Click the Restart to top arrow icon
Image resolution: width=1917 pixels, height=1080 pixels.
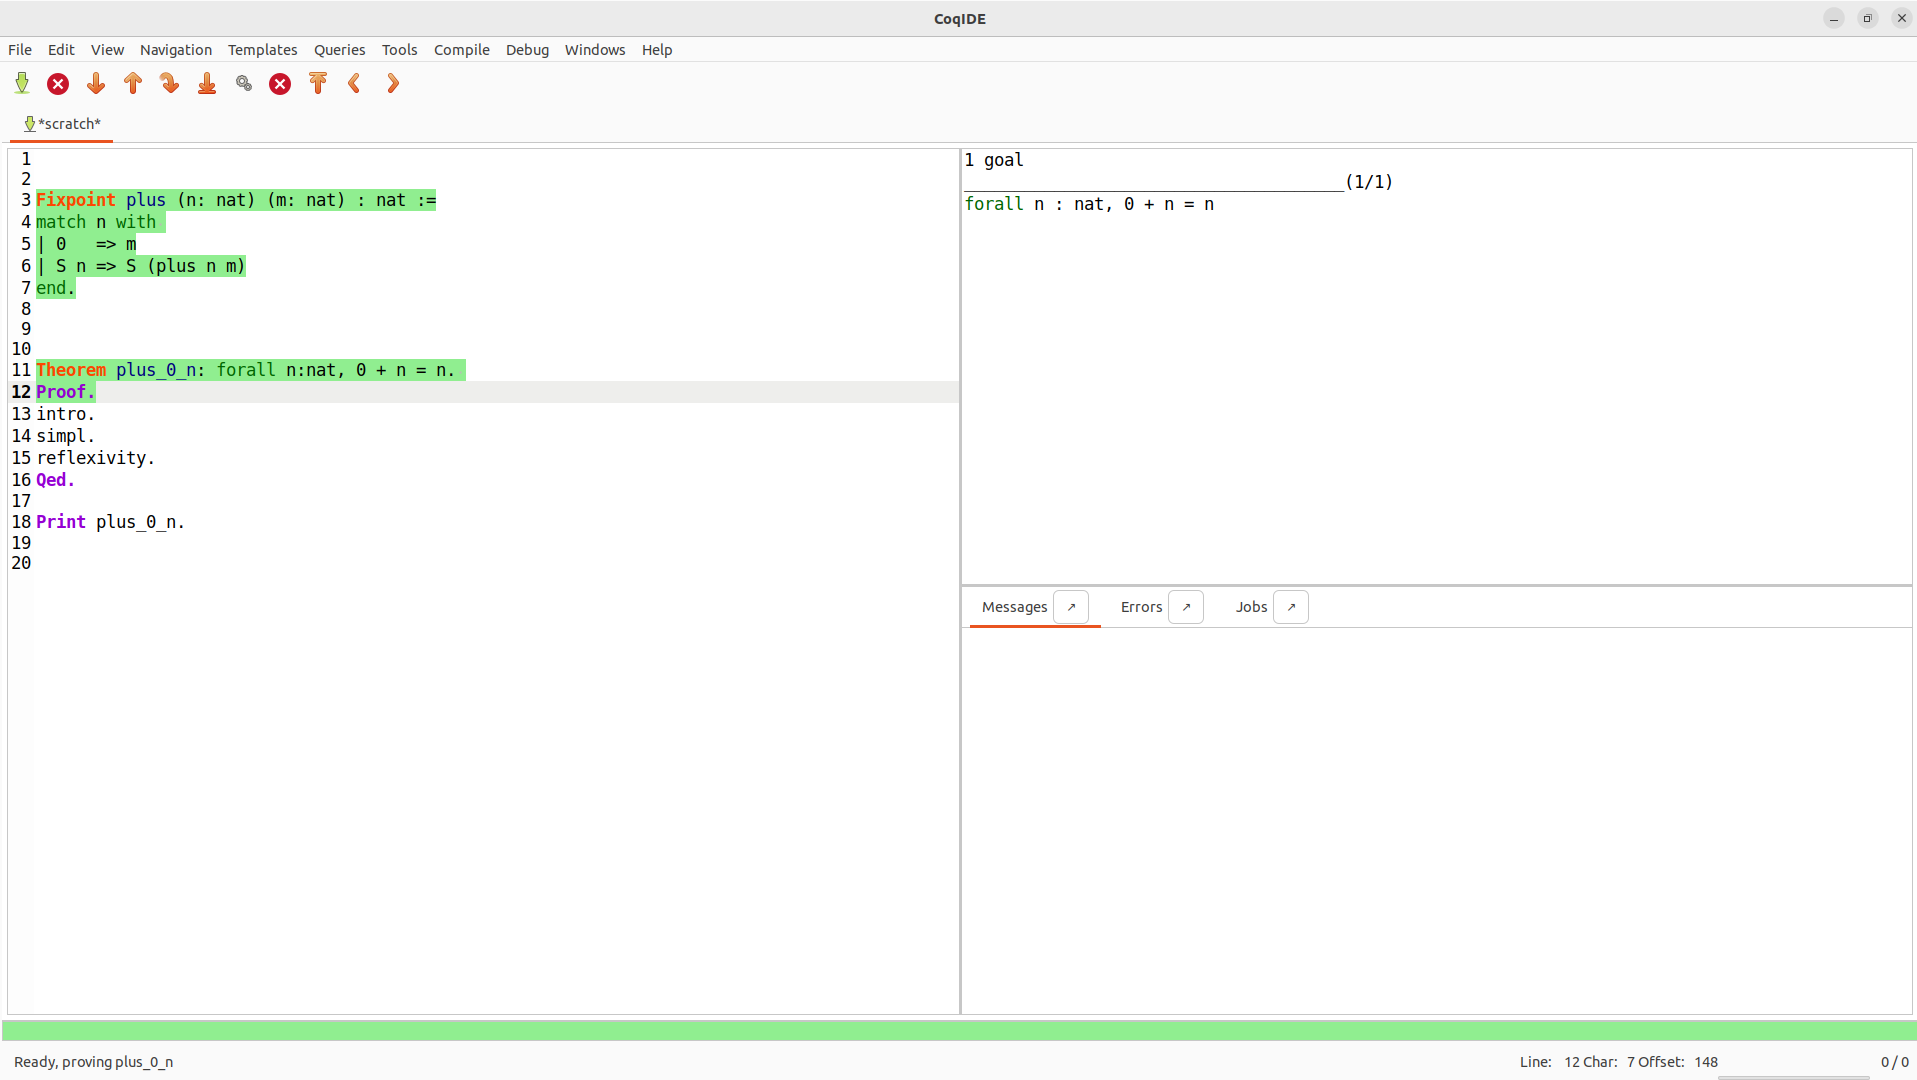[318, 84]
